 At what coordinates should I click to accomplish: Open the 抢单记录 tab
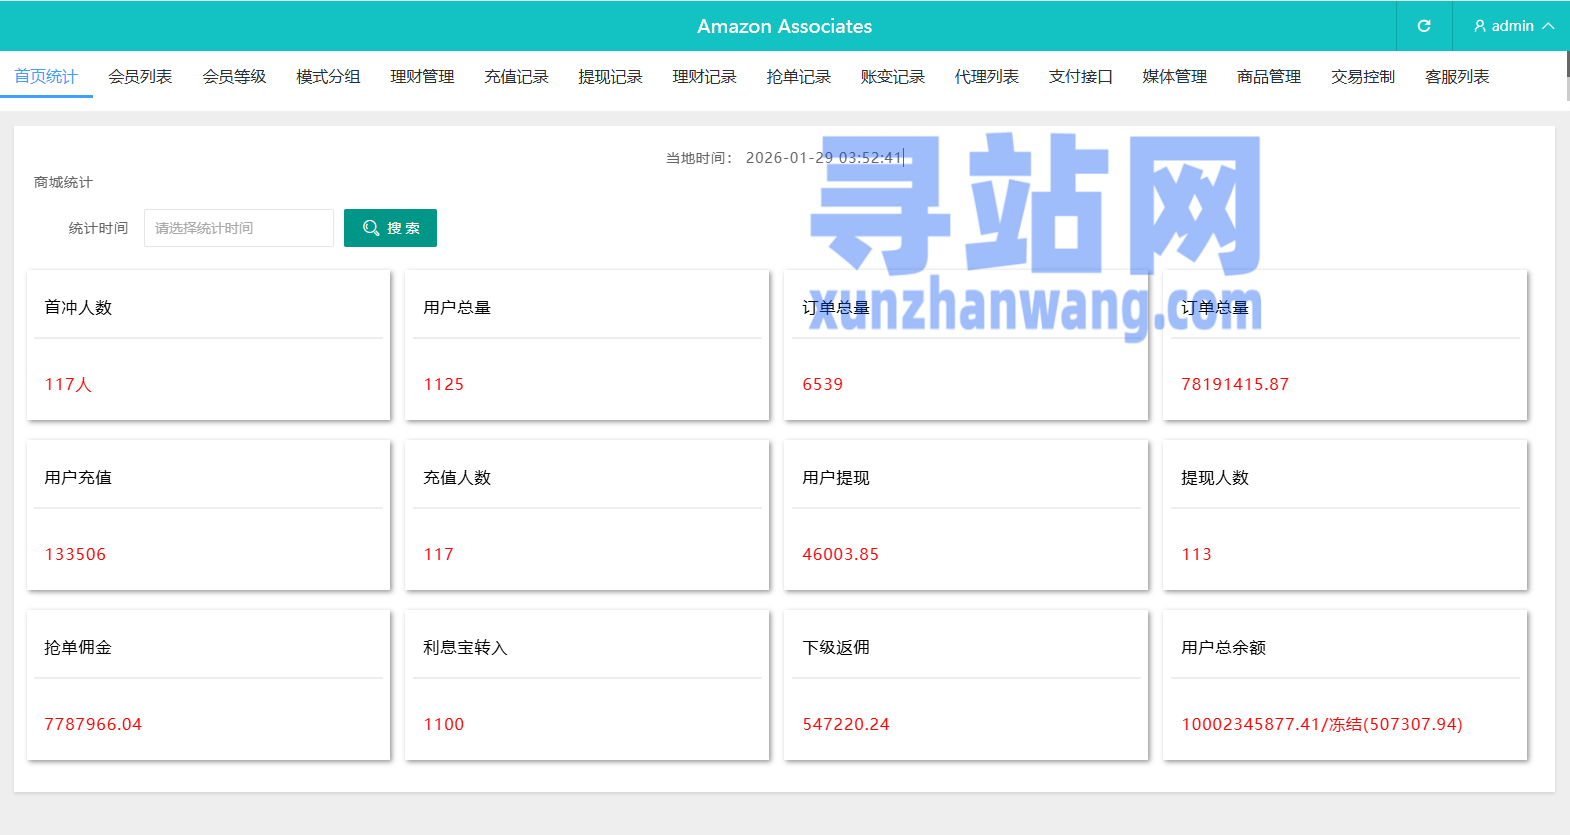coord(798,77)
